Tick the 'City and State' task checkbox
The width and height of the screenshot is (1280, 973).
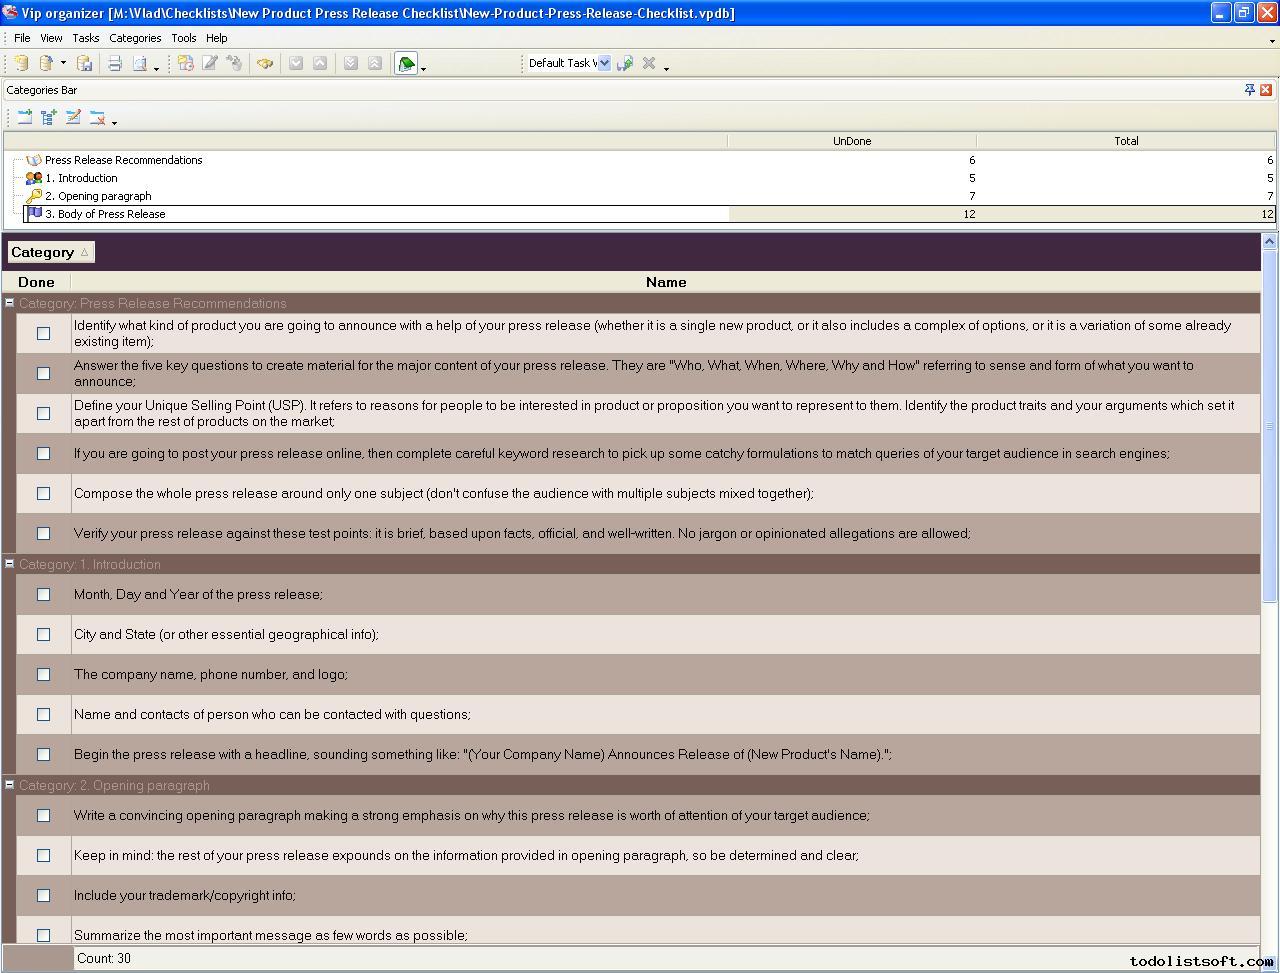click(x=43, y=634)
